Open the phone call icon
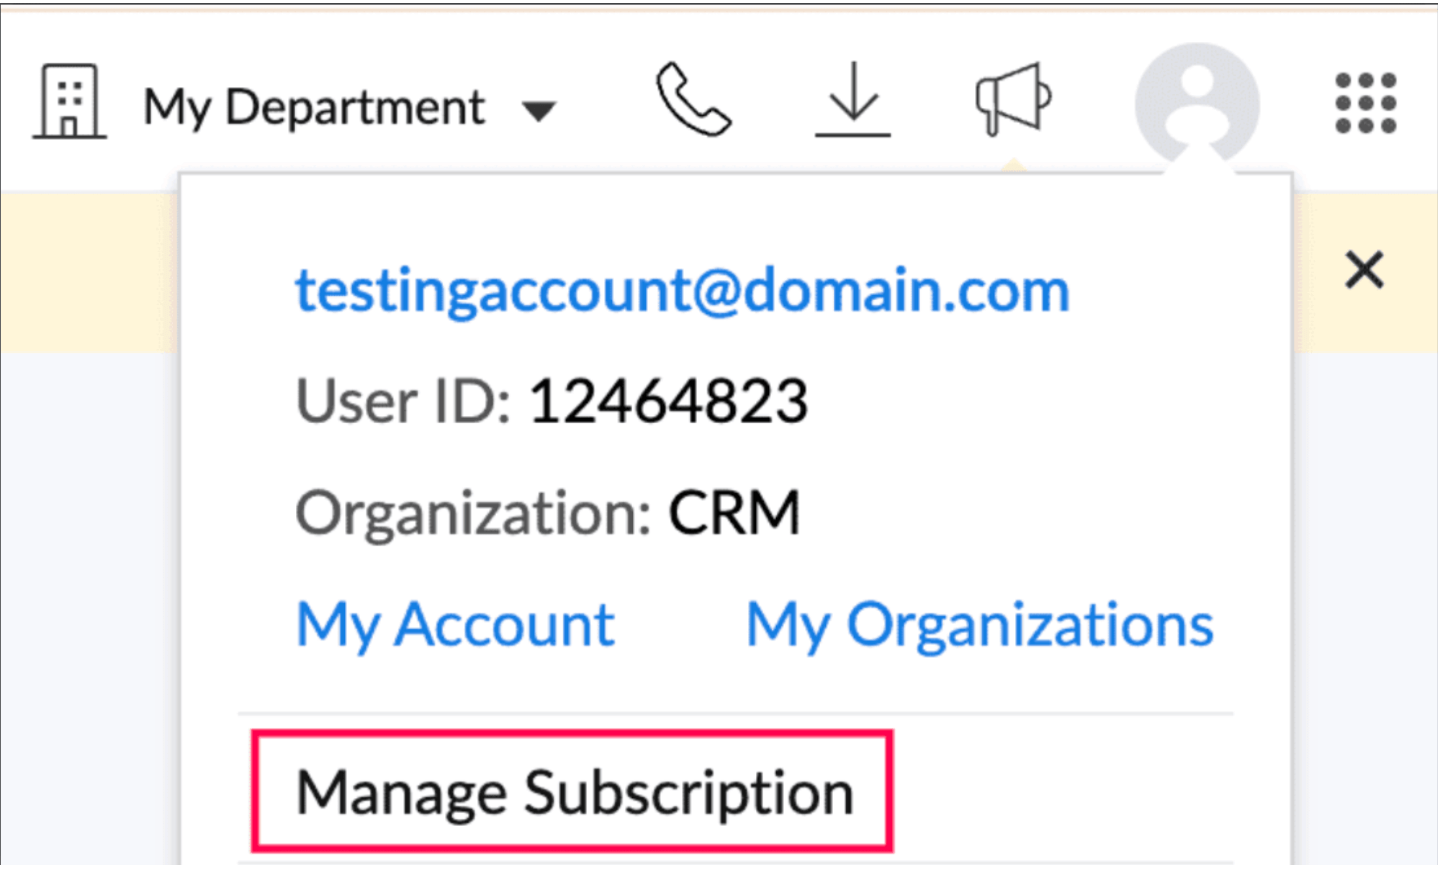 pos(693,99)
